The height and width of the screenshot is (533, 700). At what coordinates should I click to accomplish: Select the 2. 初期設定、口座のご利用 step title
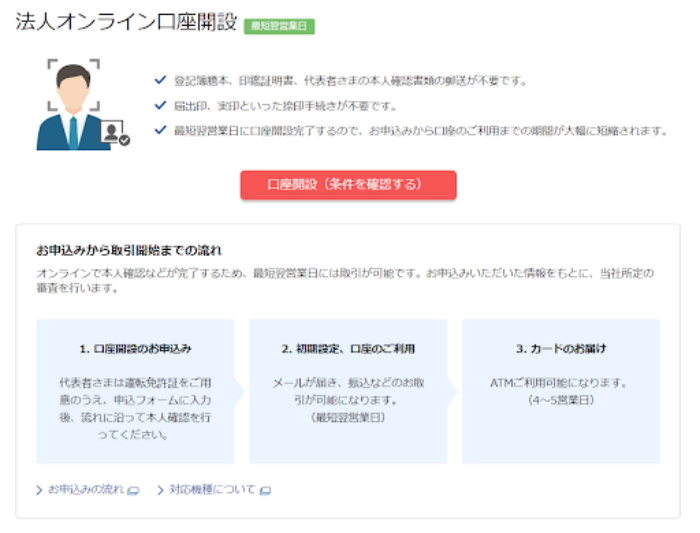pyautogui.click(x=348, y=349)
